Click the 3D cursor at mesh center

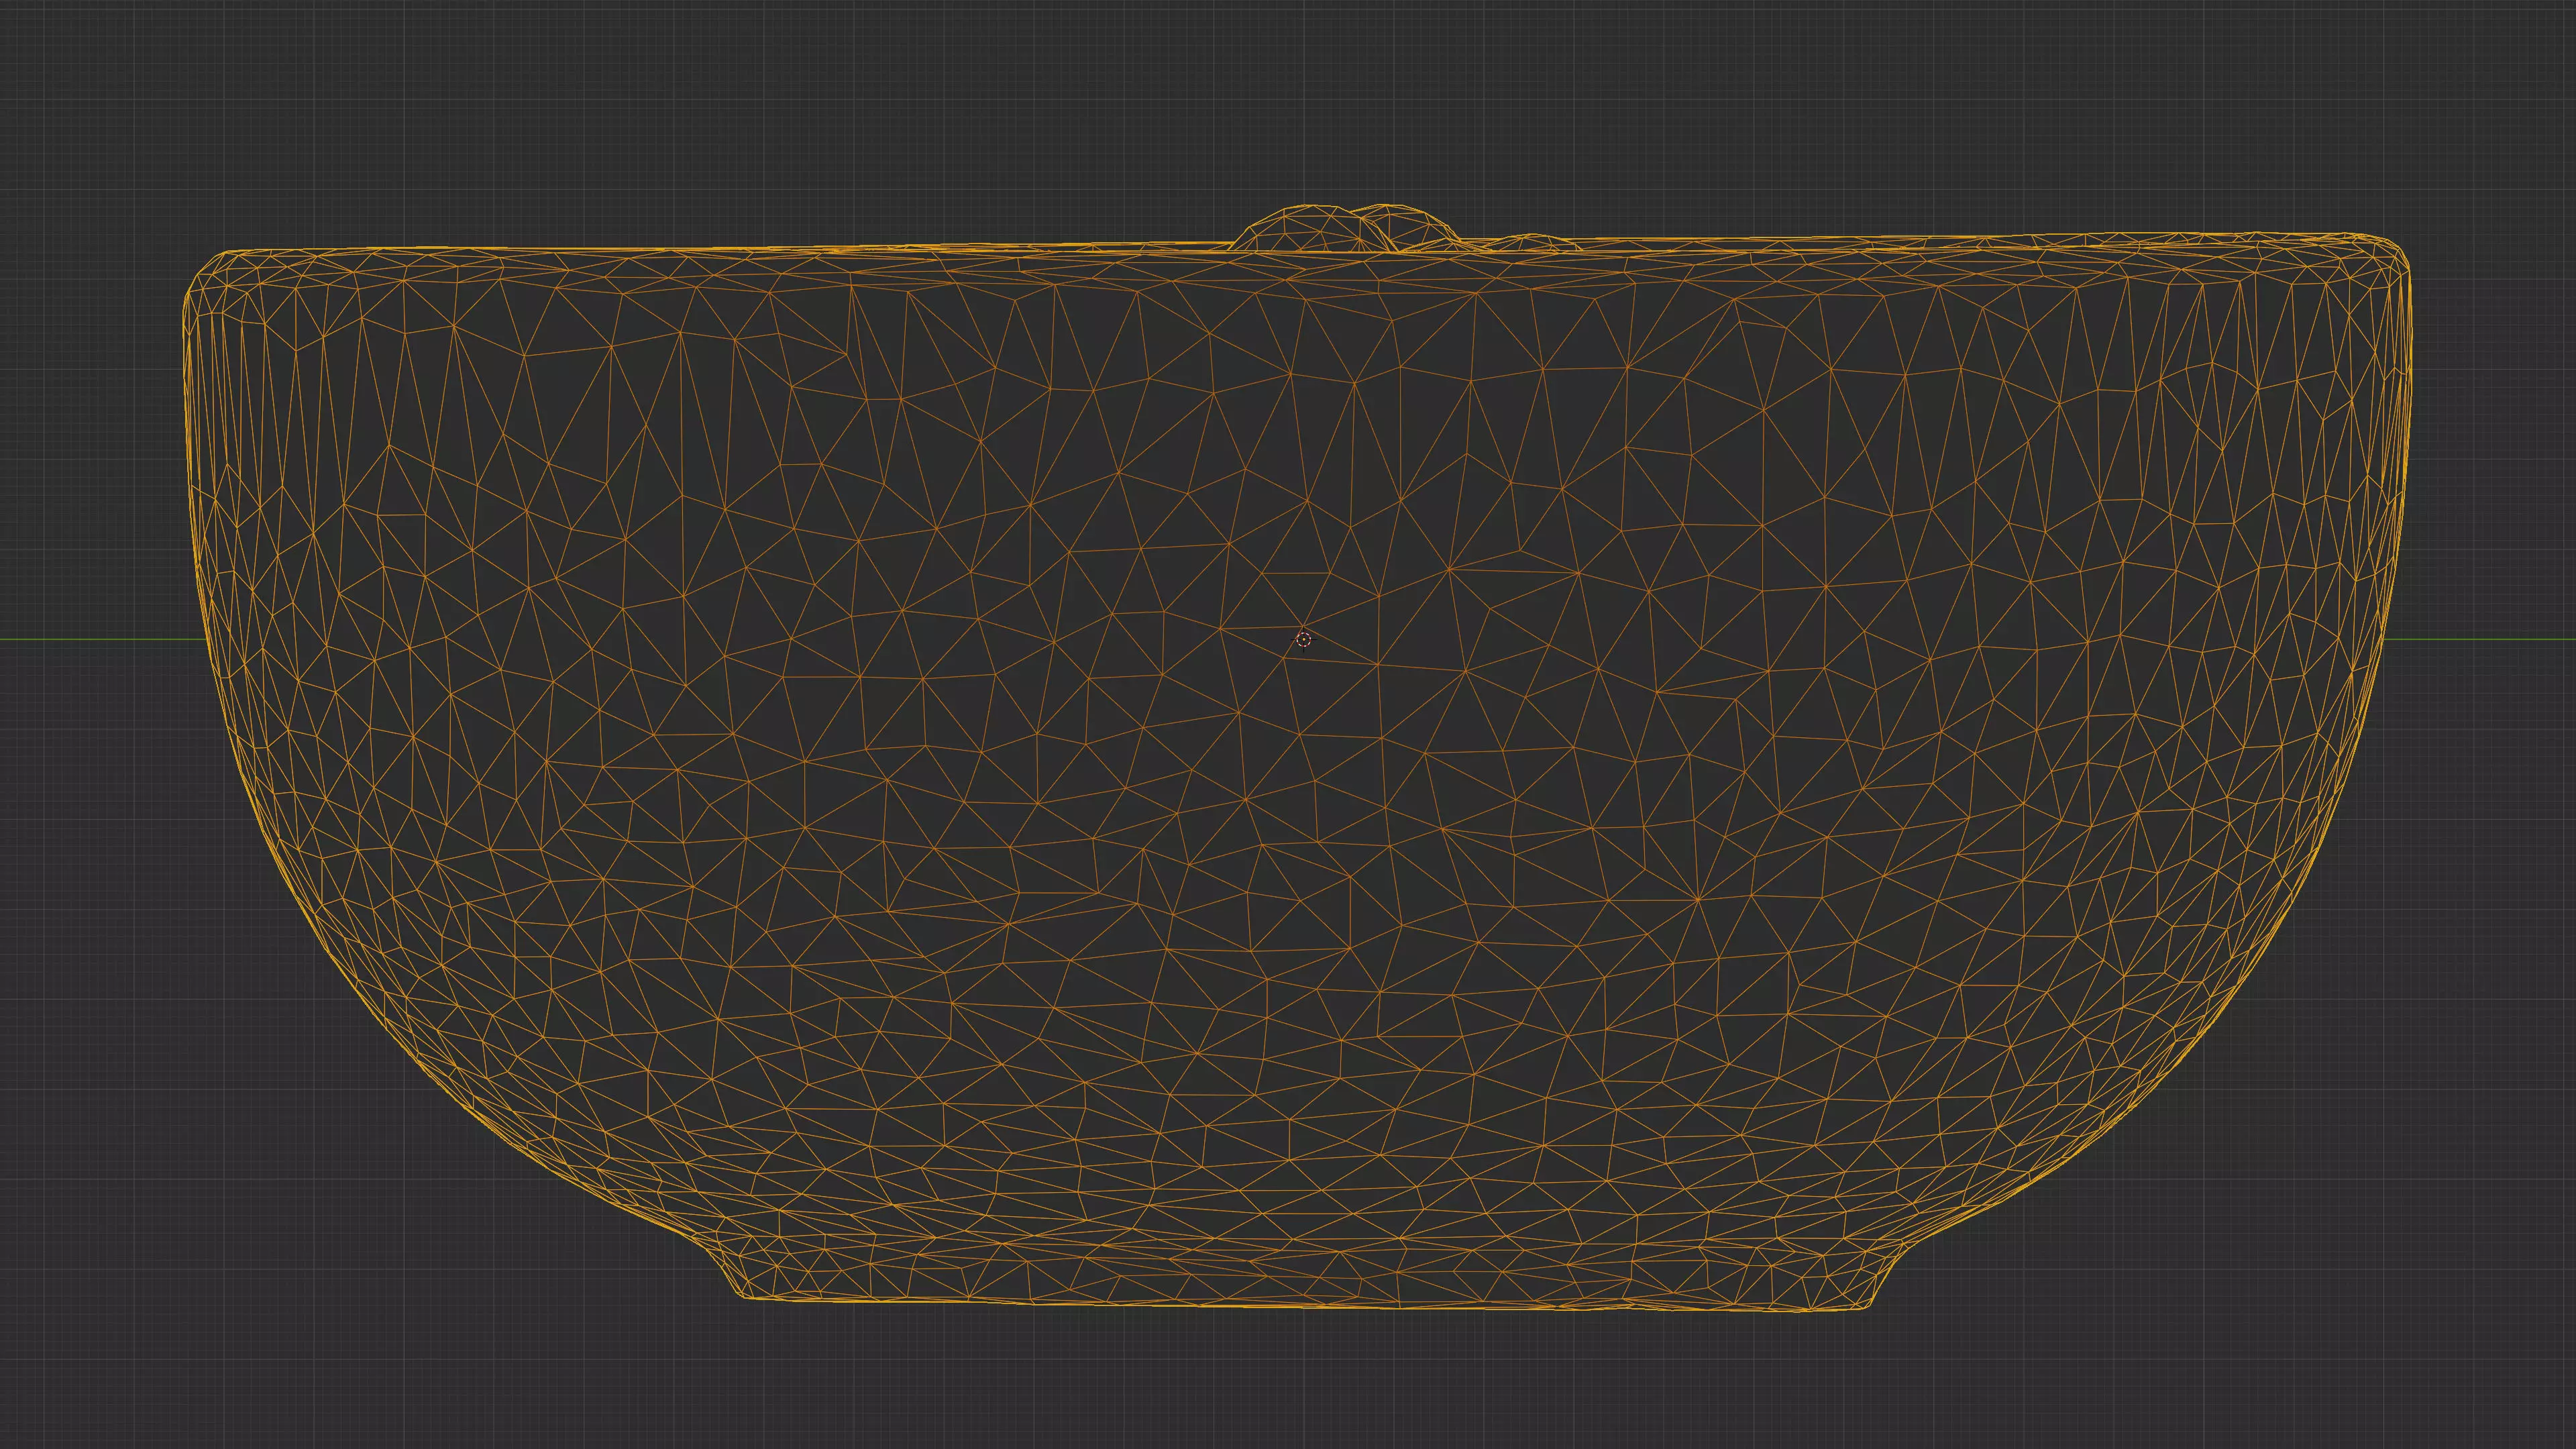click(x=1303, y=639)
